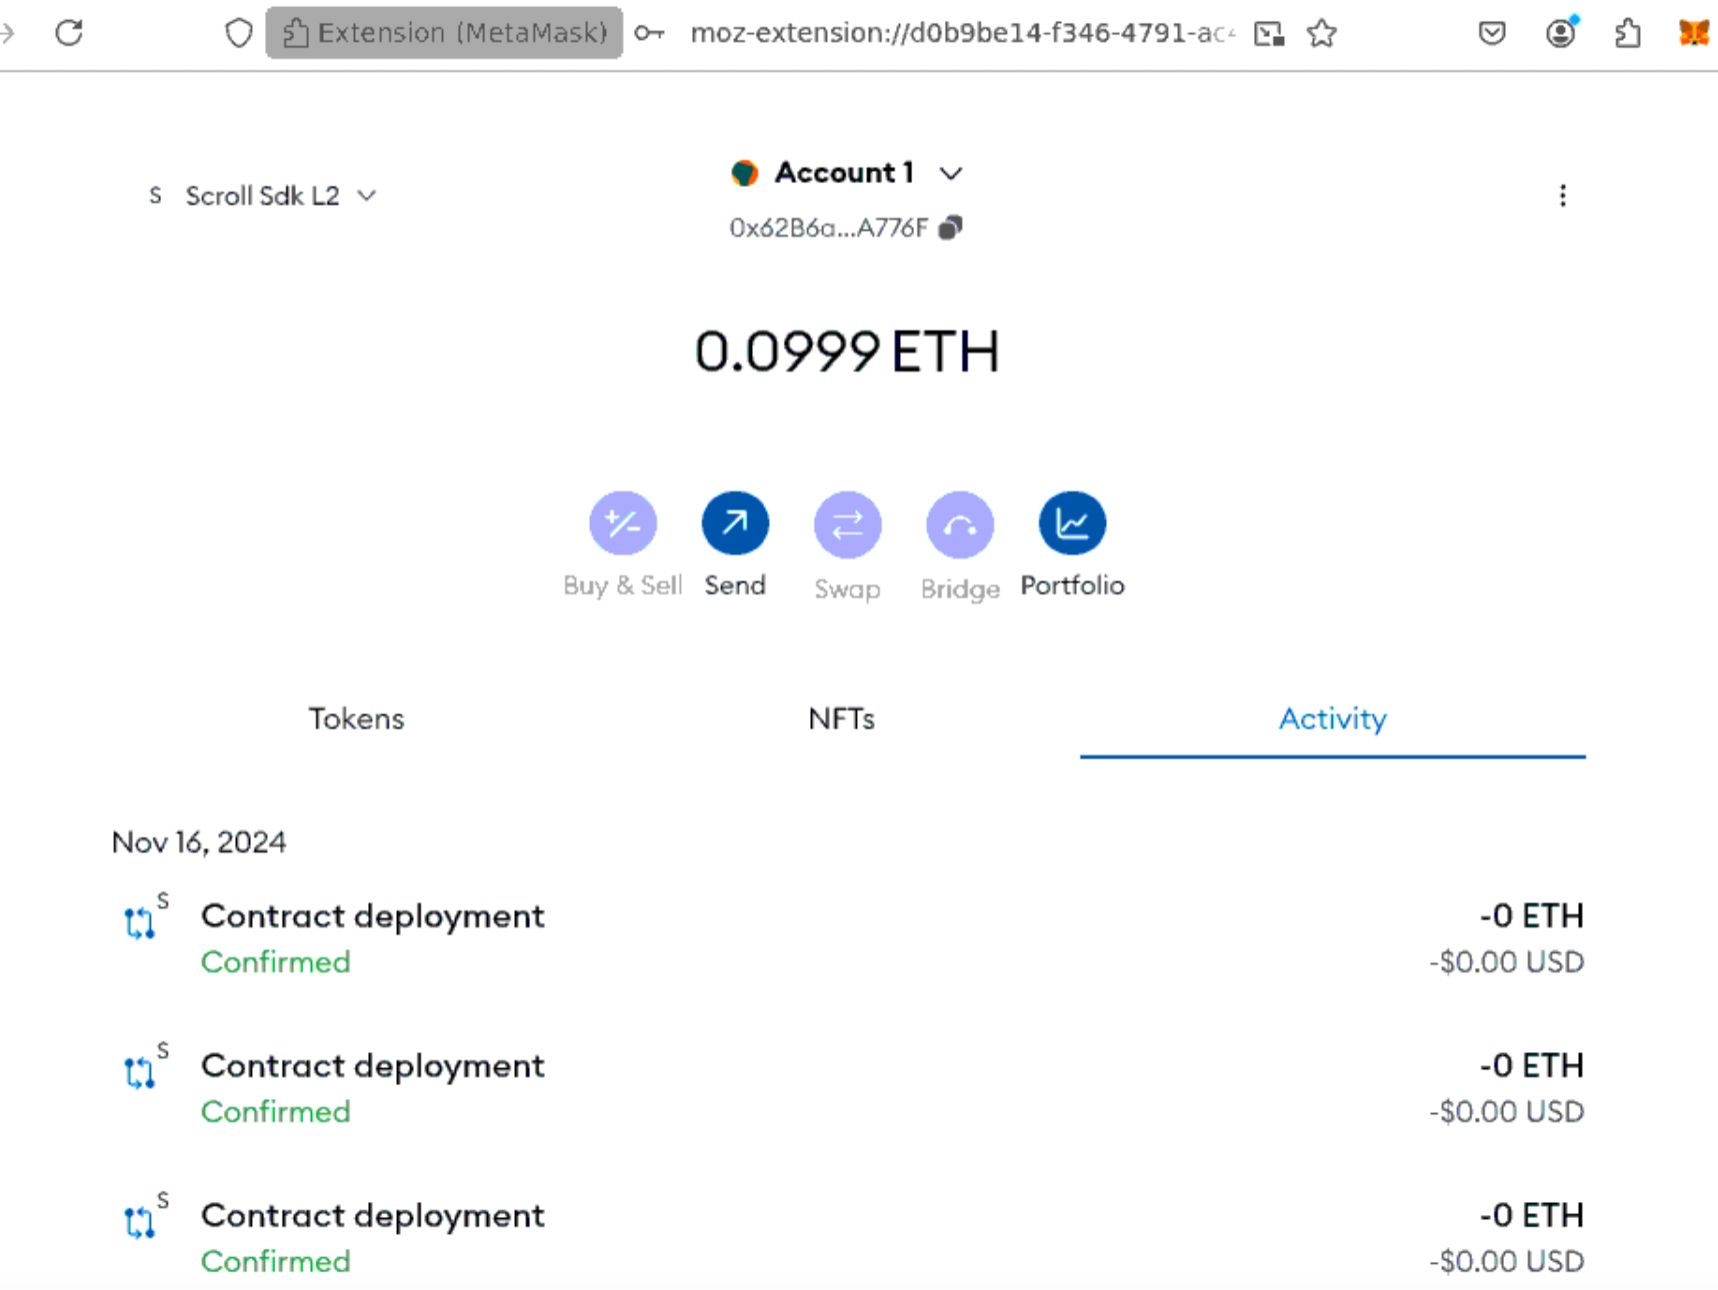Click the picture-in-picture style icon in URL bar
The height and width of the screenshot is (1290, 1718).
pos(1269,34)
